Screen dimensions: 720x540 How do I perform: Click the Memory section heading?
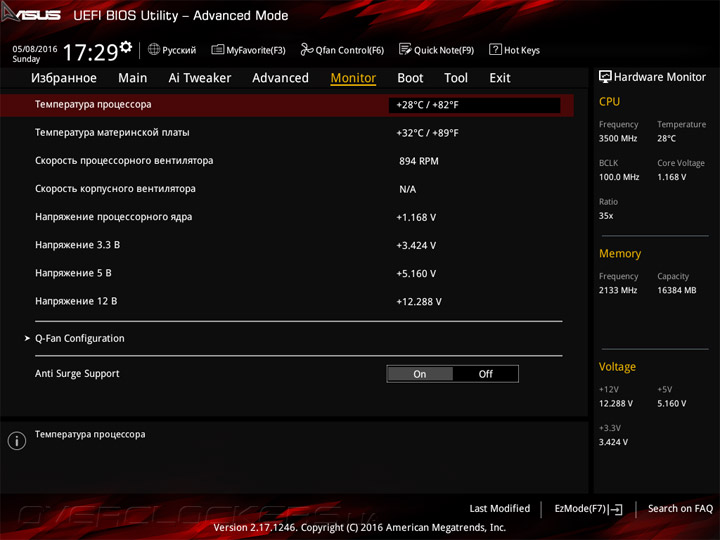point(620,253)
